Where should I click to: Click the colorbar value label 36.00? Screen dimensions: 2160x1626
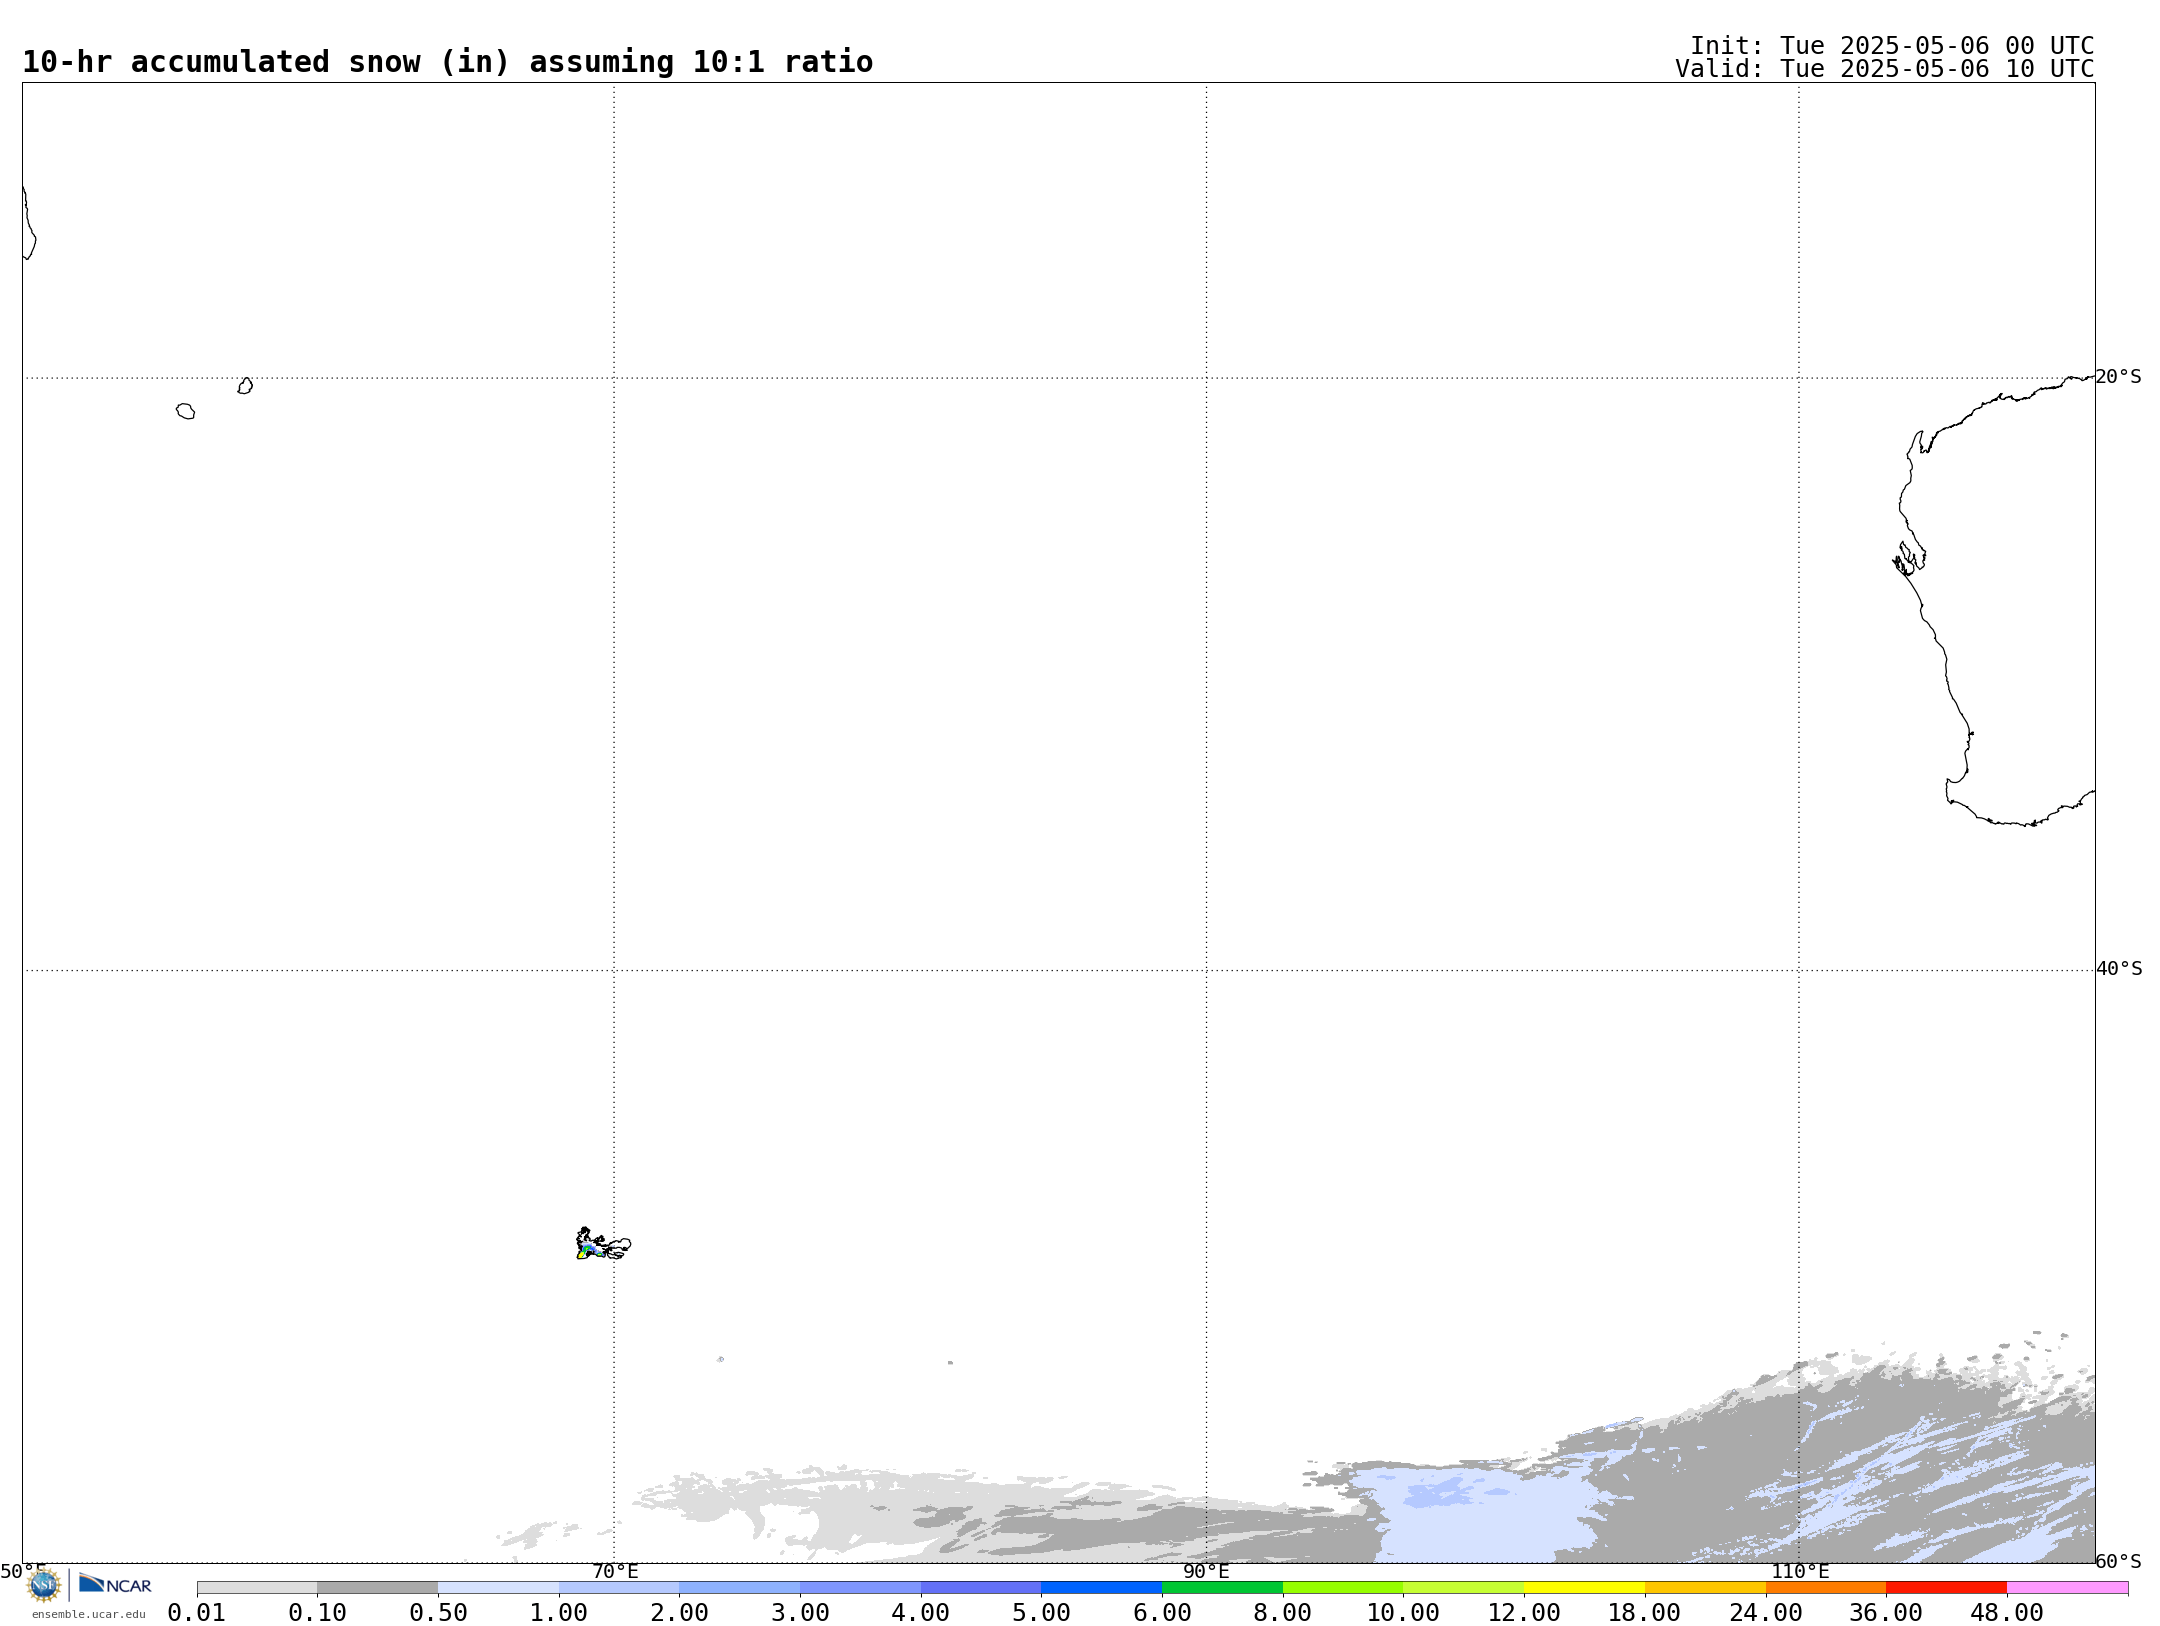pyautogui.click(x=1886, y=1613)
